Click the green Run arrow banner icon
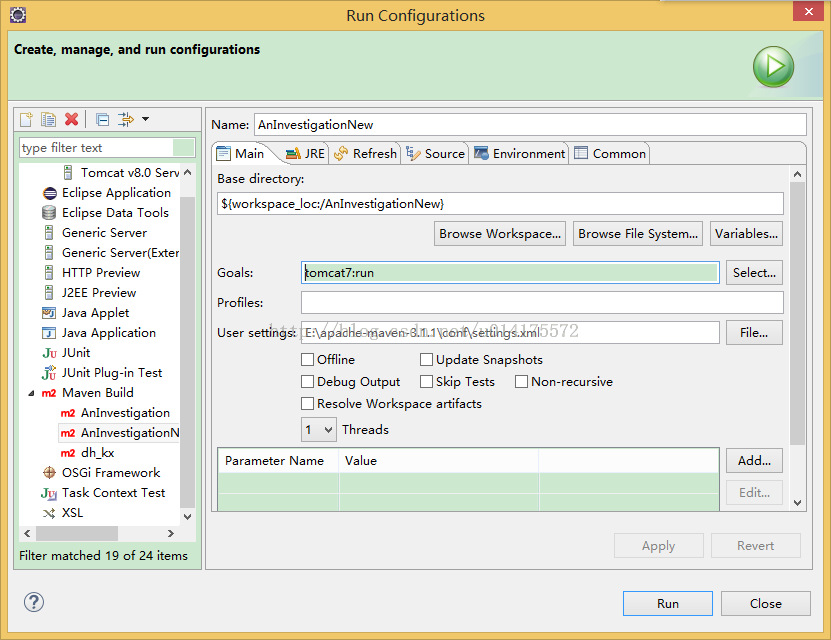 click(x=773, y=67)
